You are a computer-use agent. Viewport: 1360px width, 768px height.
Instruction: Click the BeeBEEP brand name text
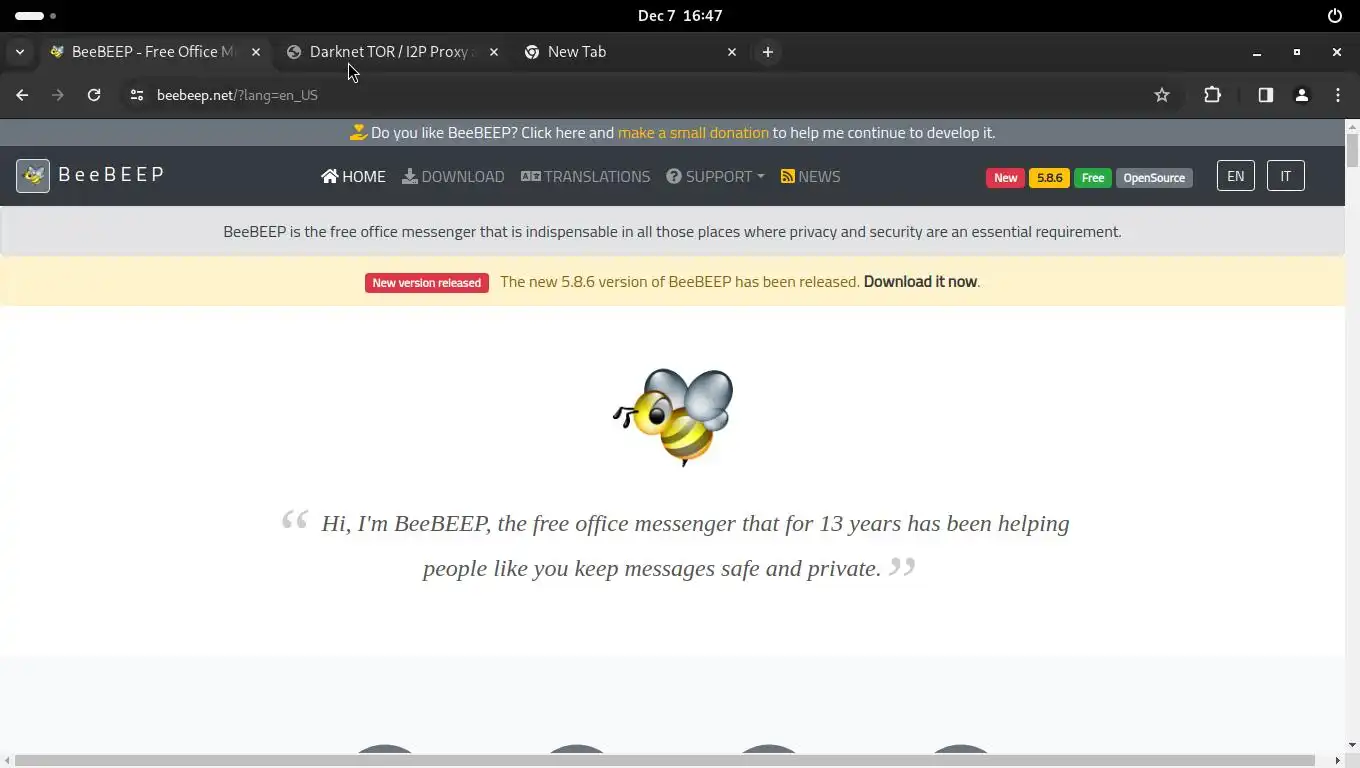click(x=111, y=174)
